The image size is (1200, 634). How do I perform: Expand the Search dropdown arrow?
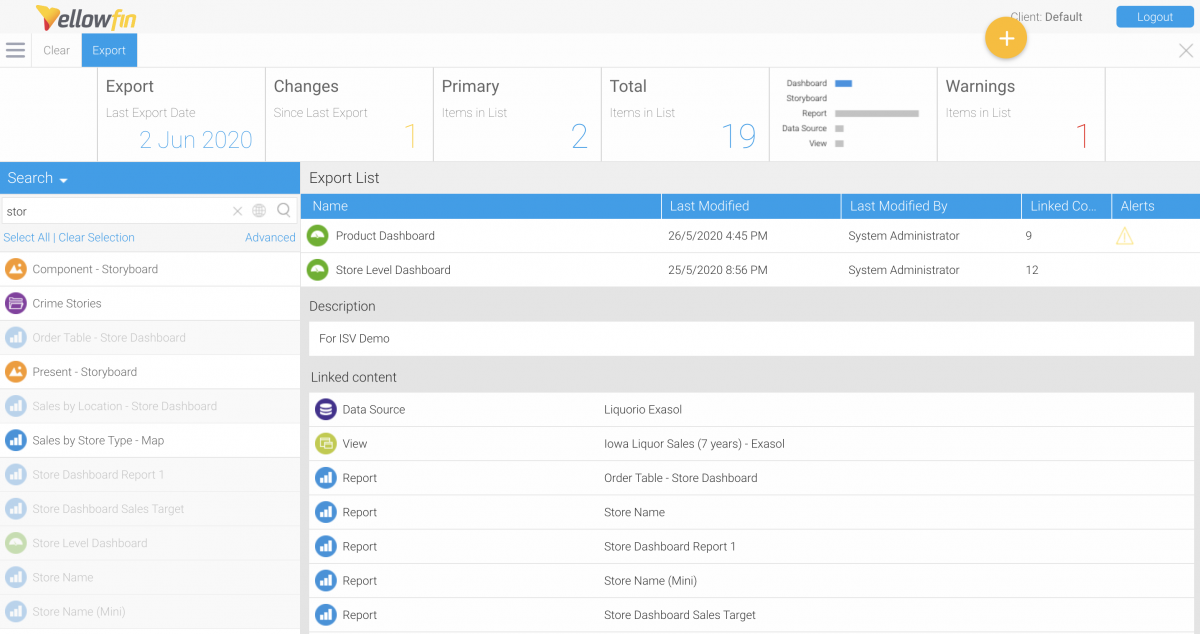coord(64,180)
